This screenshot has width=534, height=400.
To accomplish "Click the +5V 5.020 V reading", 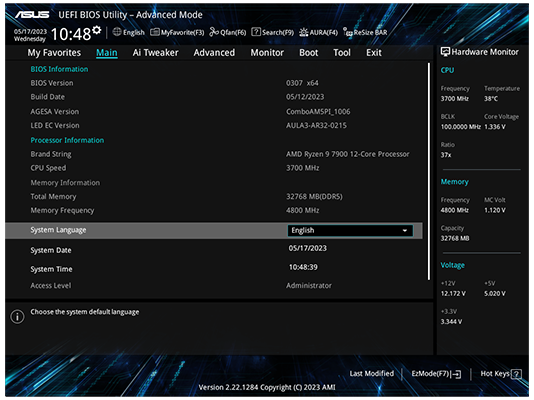I will pyautogui.click(x=495, y=294).
